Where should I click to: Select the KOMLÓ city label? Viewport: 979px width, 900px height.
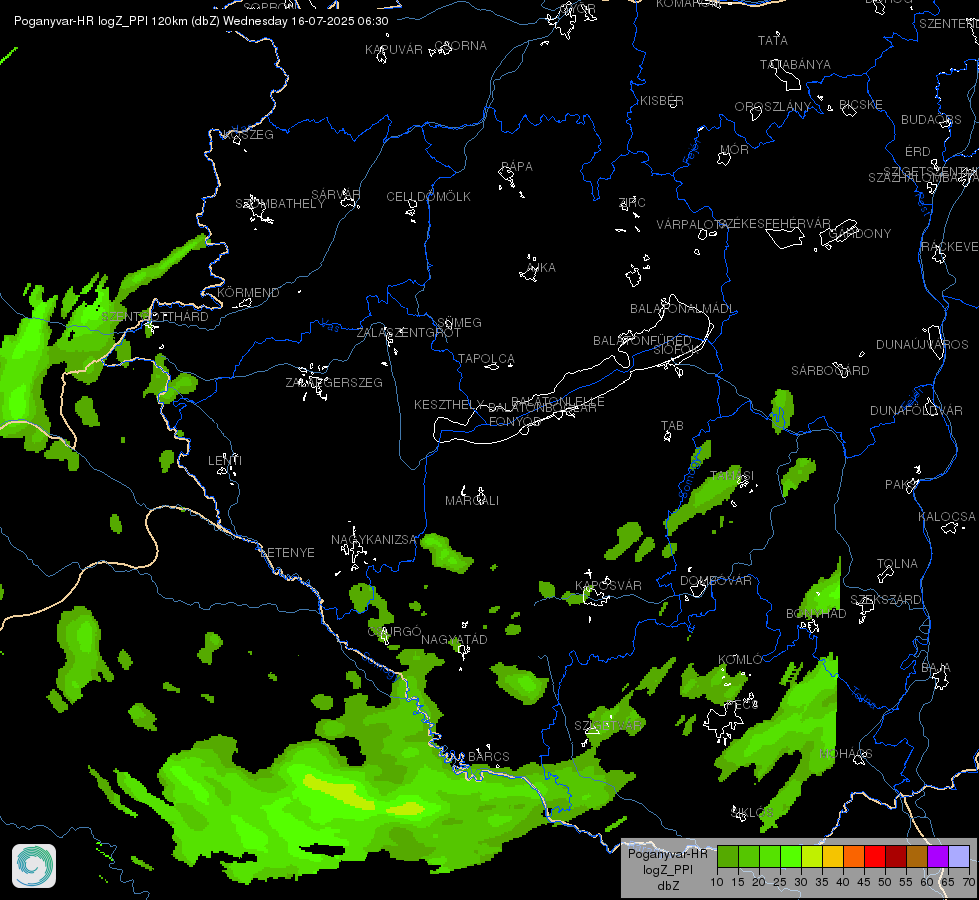(740, 660)
